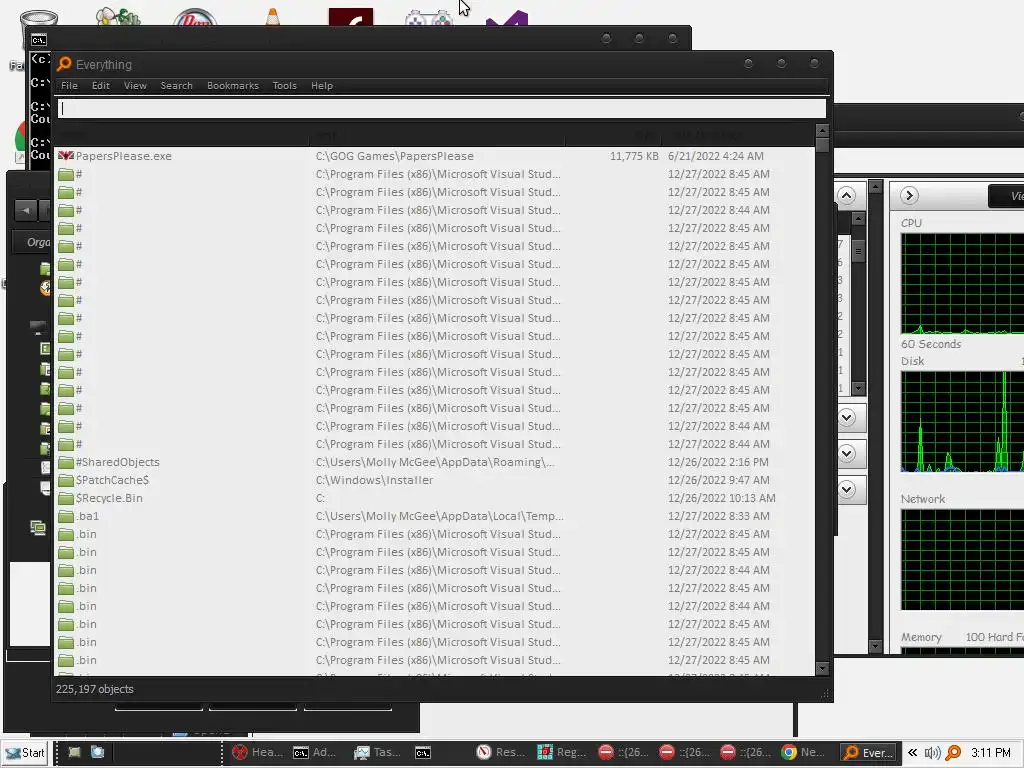Open the View menu in Everything
This screenshot has height=768, width=1024.
135,86
